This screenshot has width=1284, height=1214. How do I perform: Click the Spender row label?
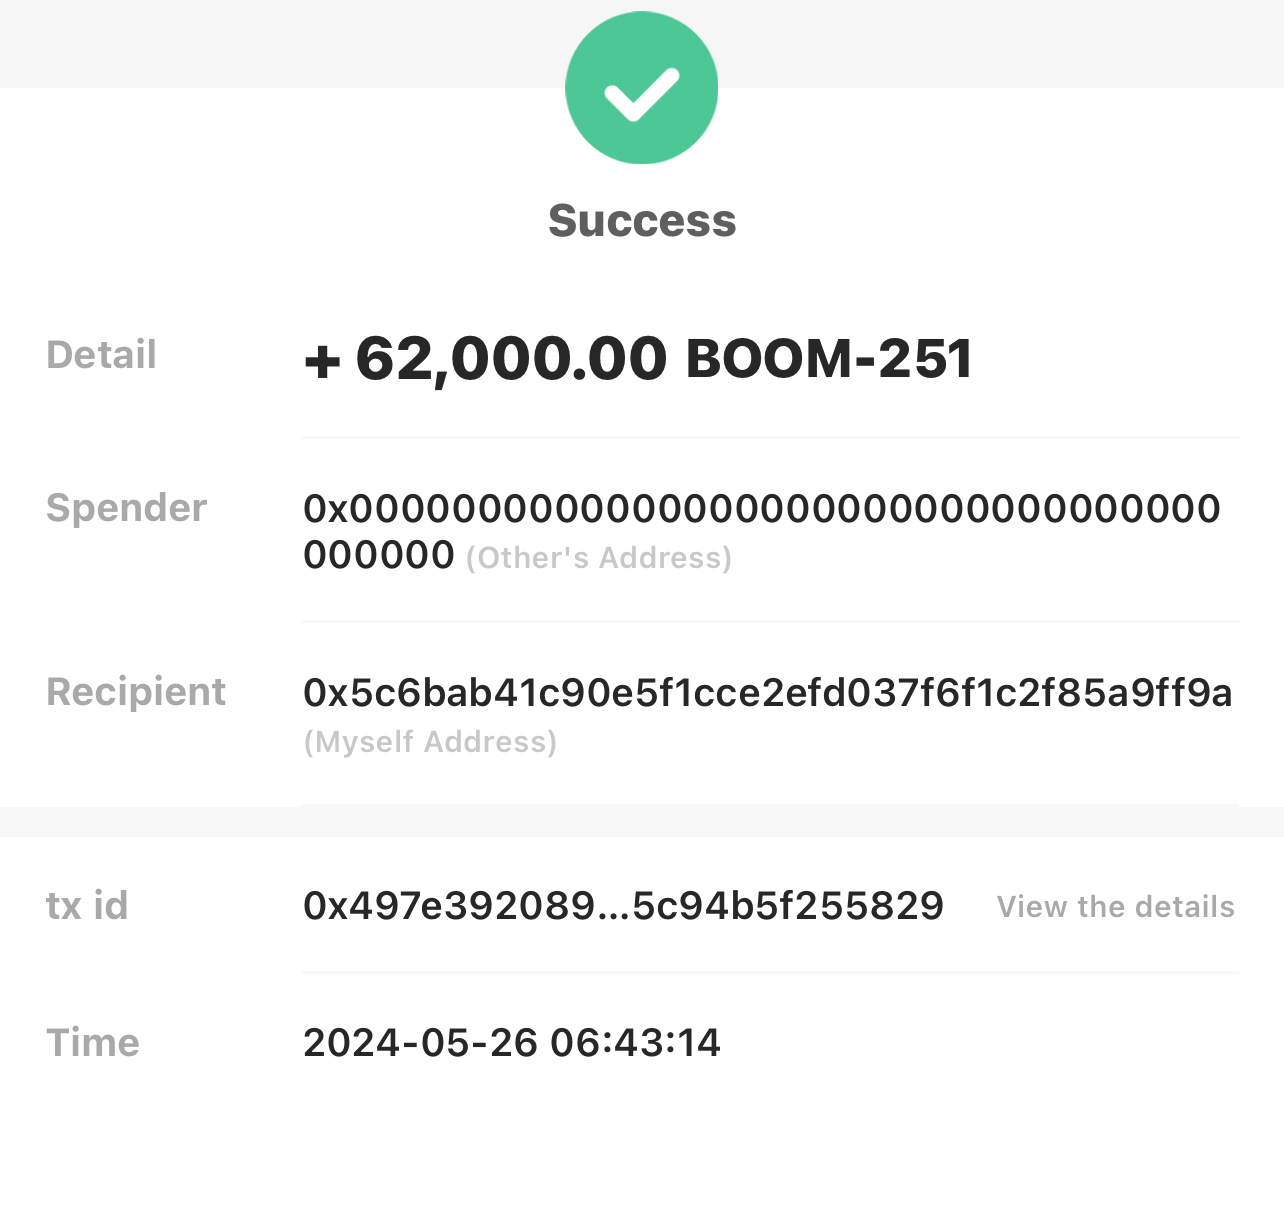(127, 508)
